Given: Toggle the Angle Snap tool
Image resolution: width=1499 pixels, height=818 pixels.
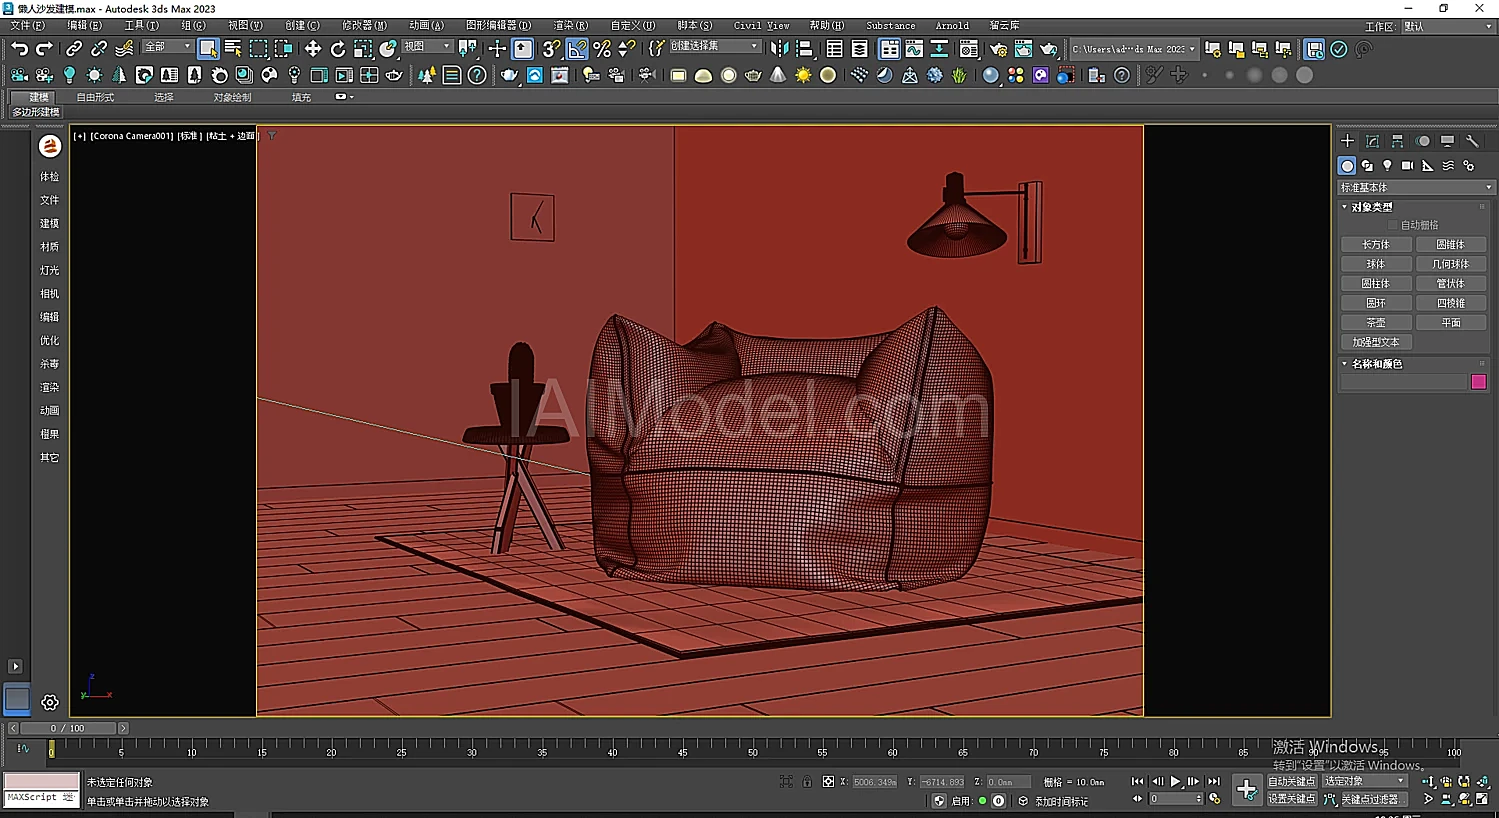Looking at the screenshot, I should (x=577, y=48).
